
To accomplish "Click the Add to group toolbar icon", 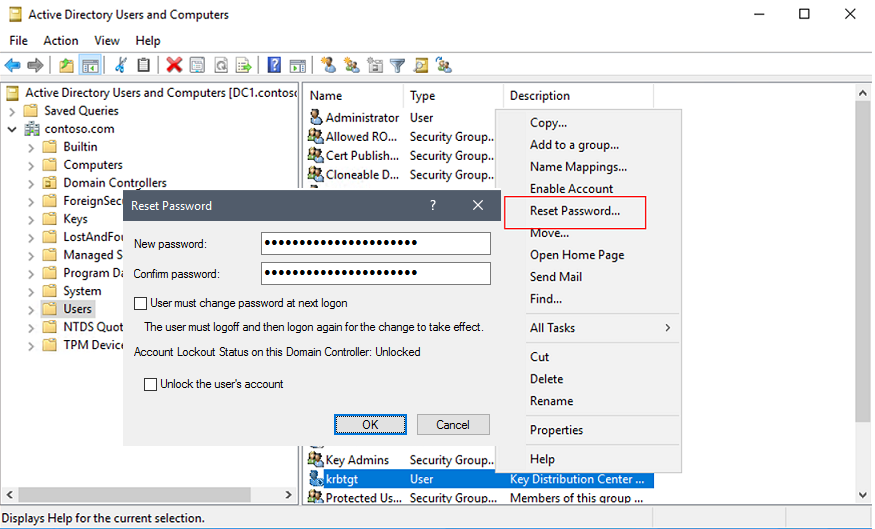I will [444, 66].
